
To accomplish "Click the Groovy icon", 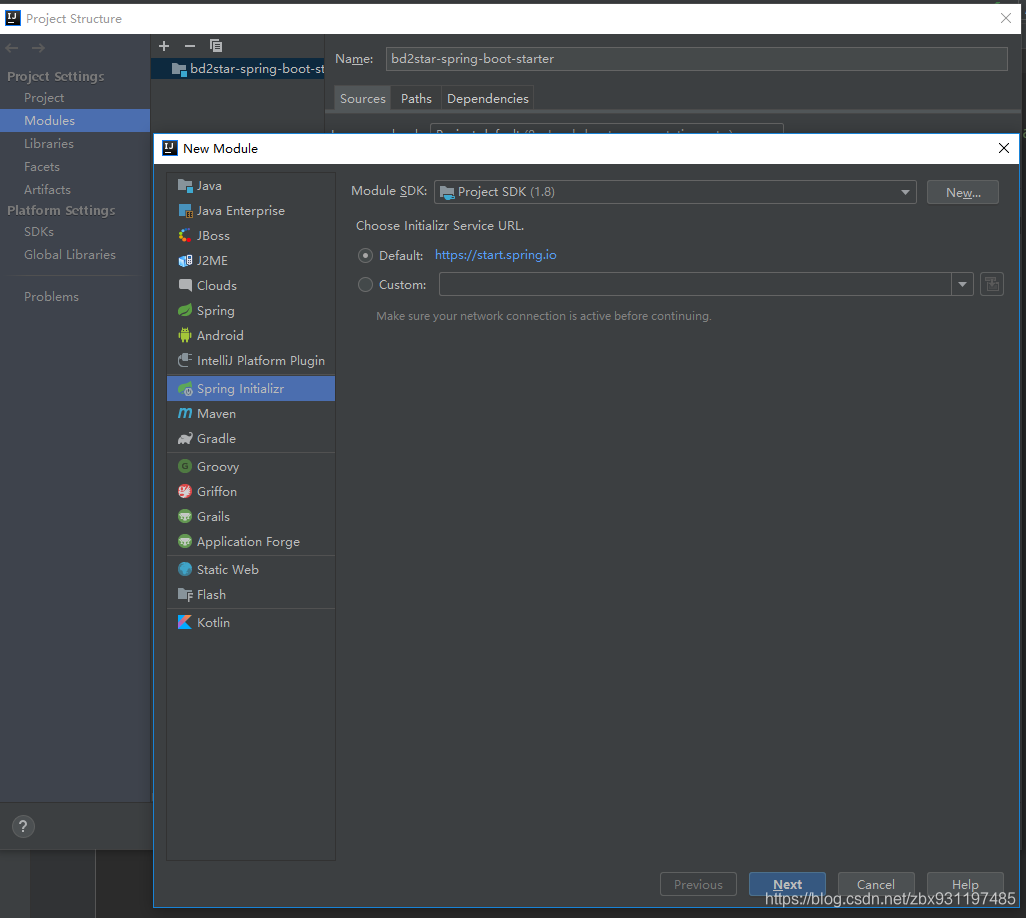I will (x=185, y=467).
